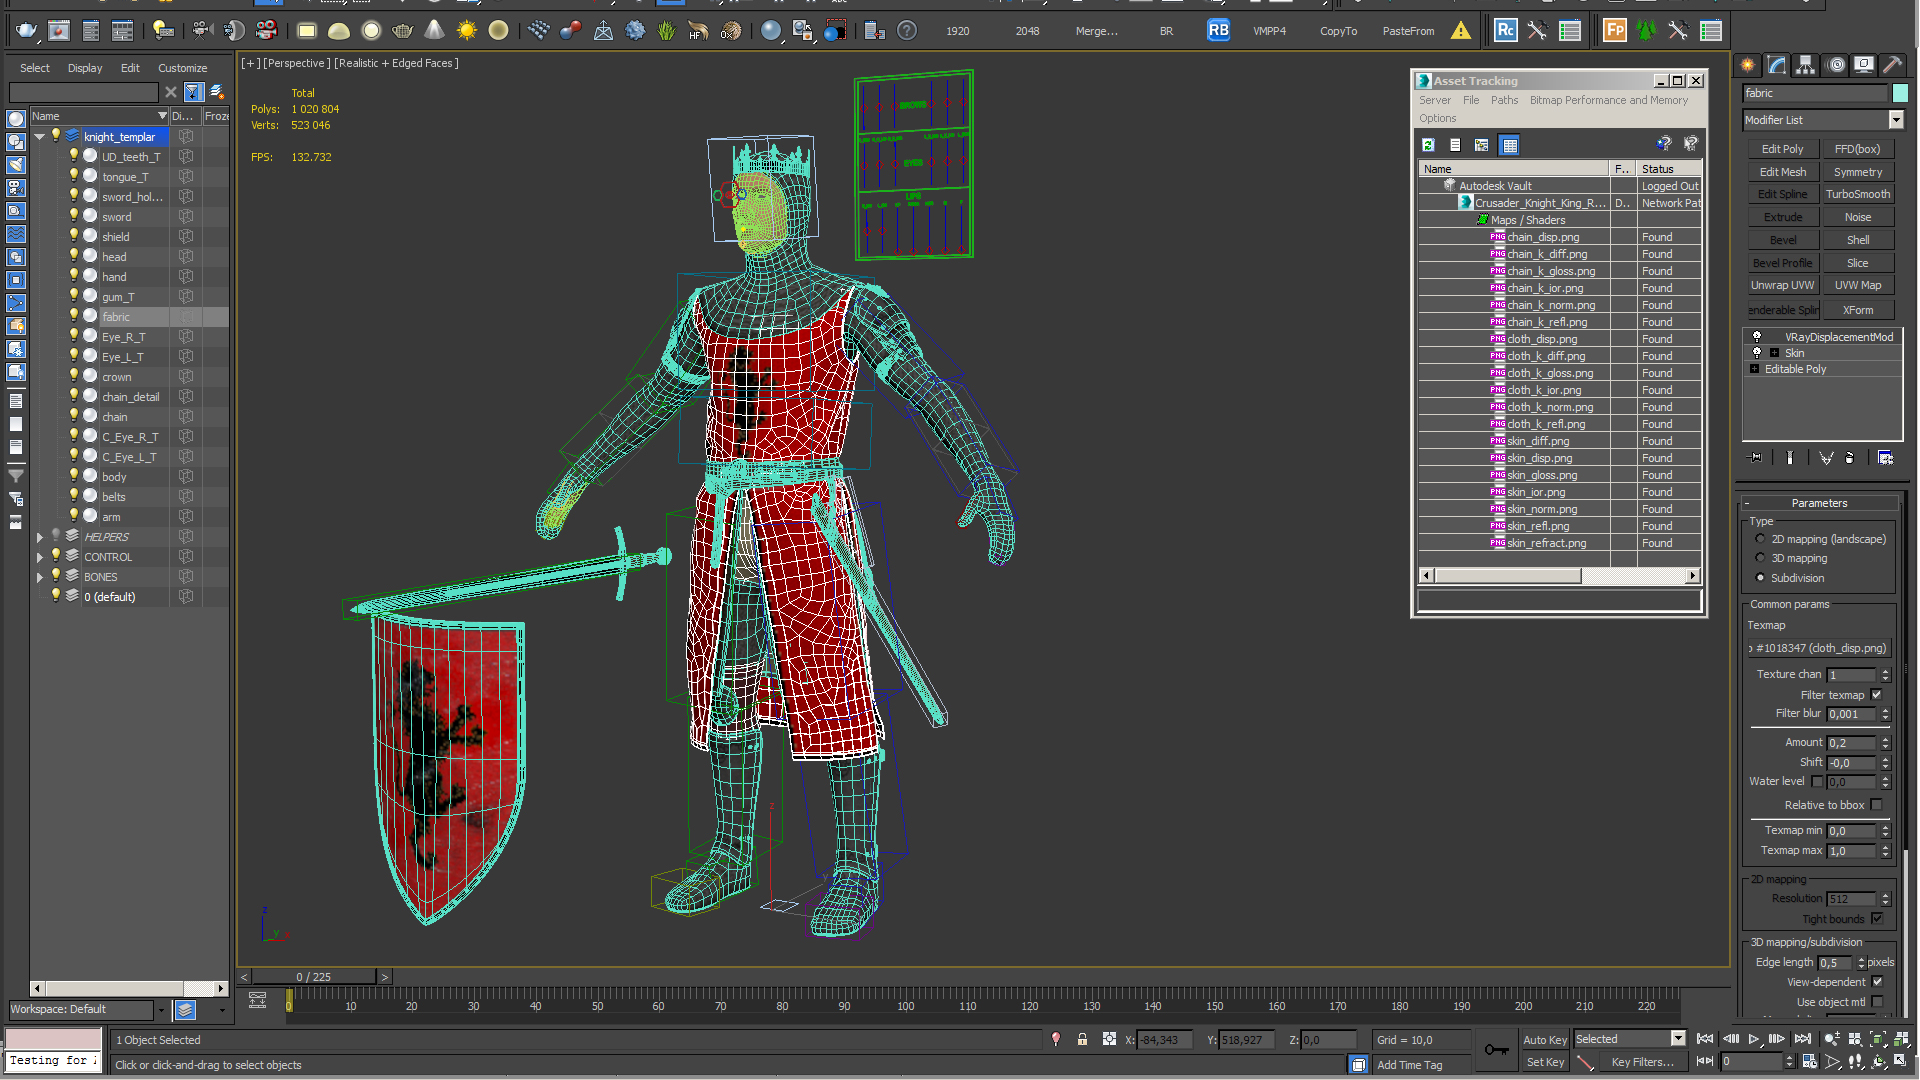Go to the animation start
The image size is (1920, 1080).
point(1705,1040)
